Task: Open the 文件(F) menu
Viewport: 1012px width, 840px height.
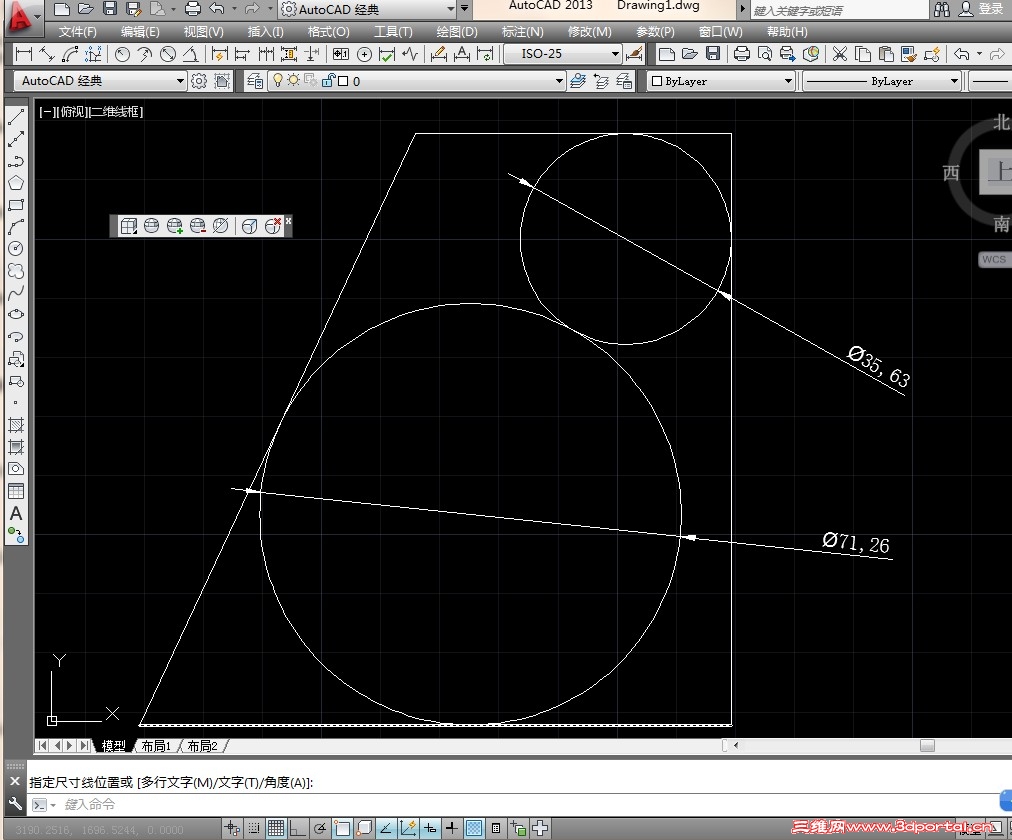Action: (x=77, y=32)
